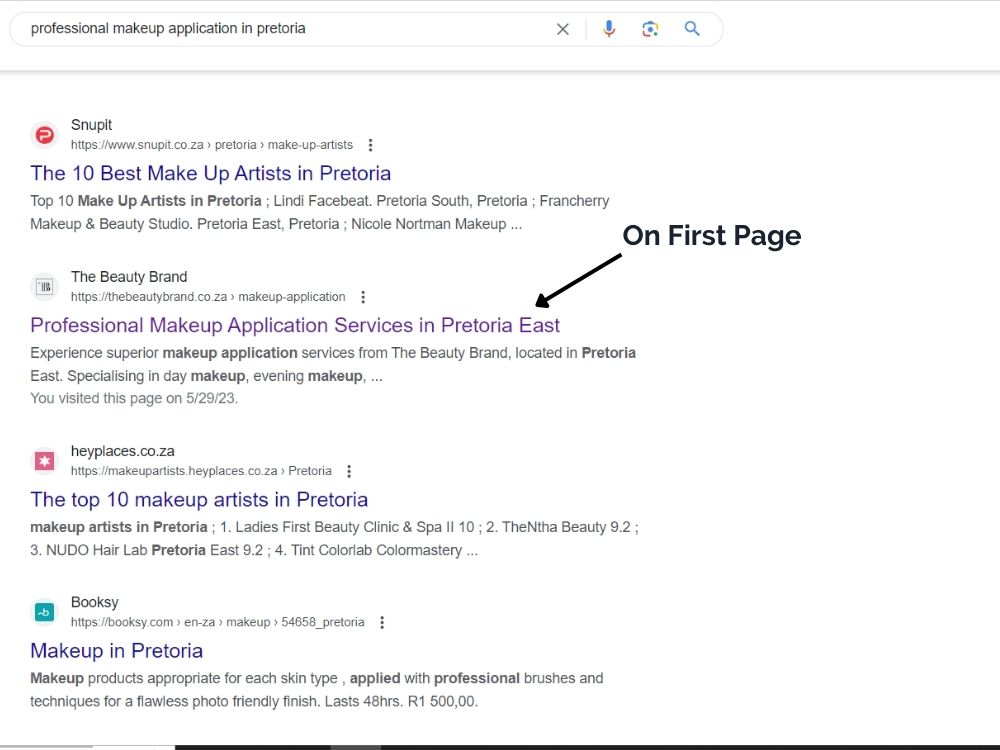Click the snupit.co.za URL breadcrumb

point(212,145)
